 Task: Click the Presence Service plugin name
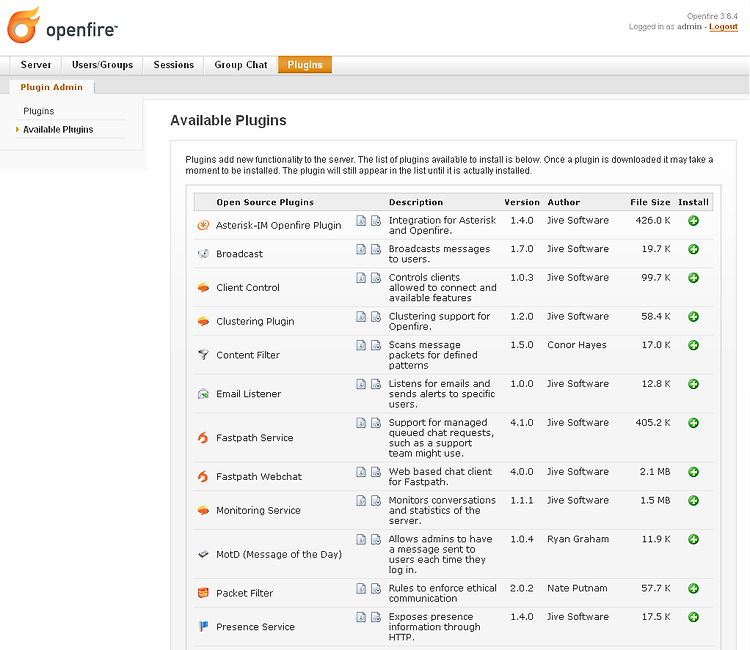[x=255, y=627]
